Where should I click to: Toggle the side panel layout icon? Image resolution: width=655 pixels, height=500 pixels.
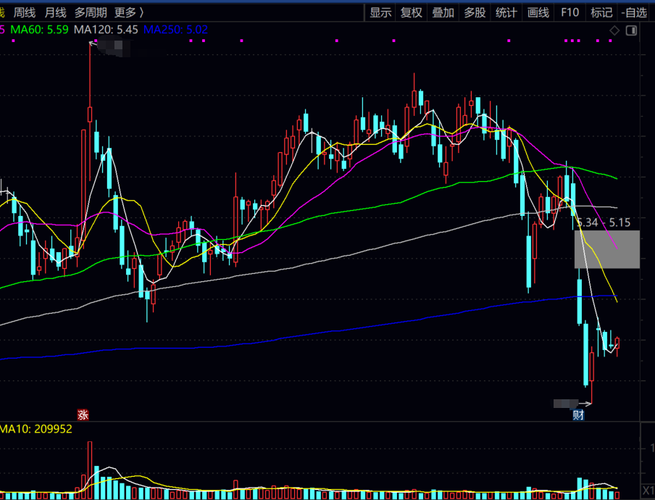click(x=632, y=30)
